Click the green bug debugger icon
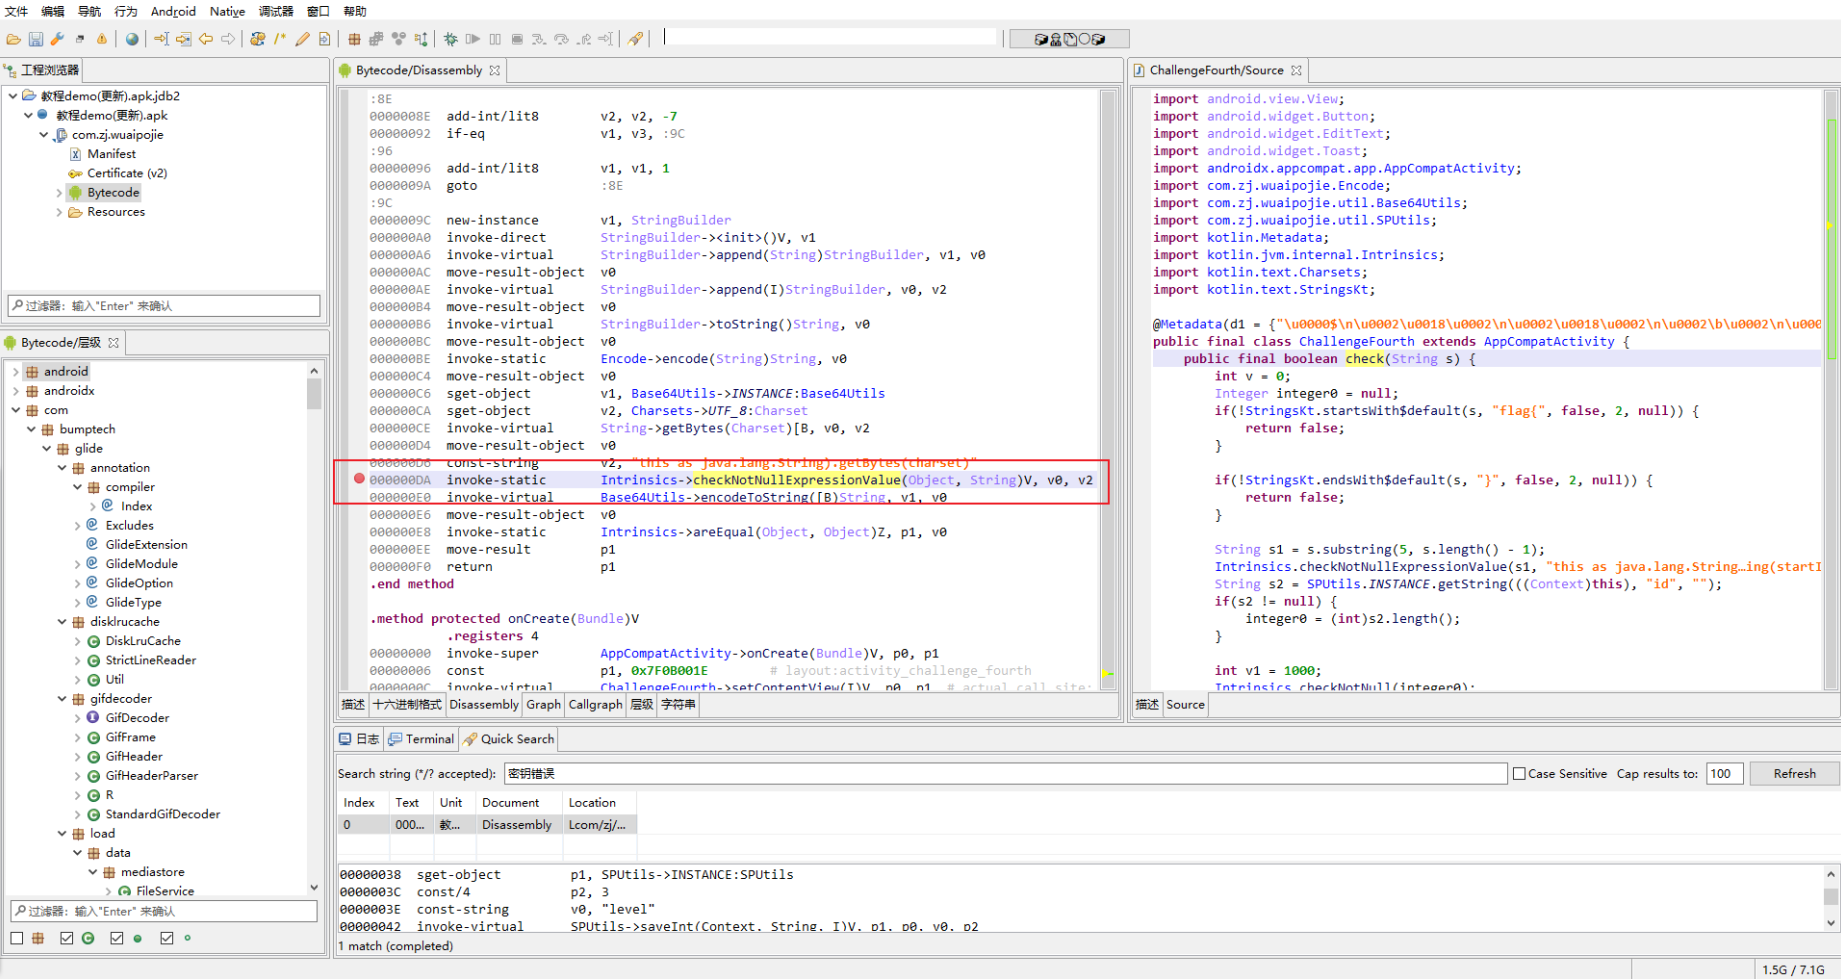This screenshot has width=1841, height=979. coord(451,39)
